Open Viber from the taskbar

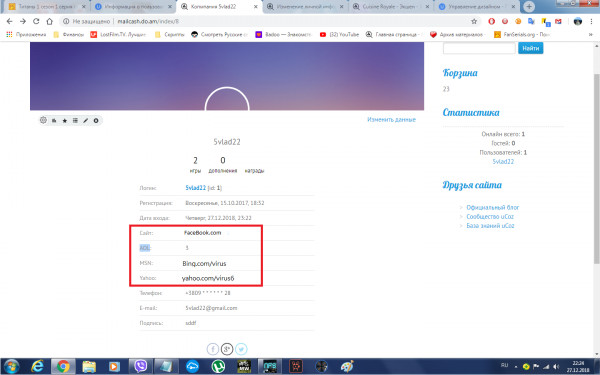point(140,366)
